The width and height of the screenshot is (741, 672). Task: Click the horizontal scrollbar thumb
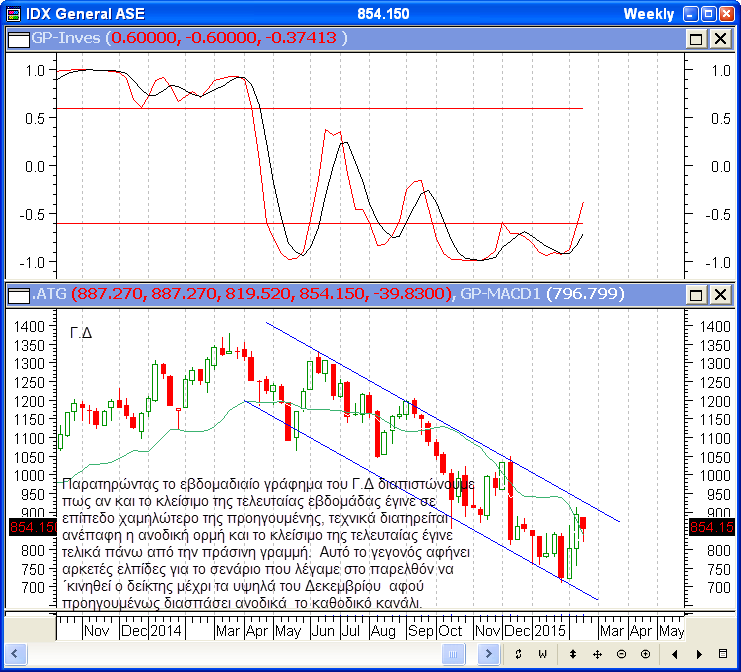tap(453, 654)
